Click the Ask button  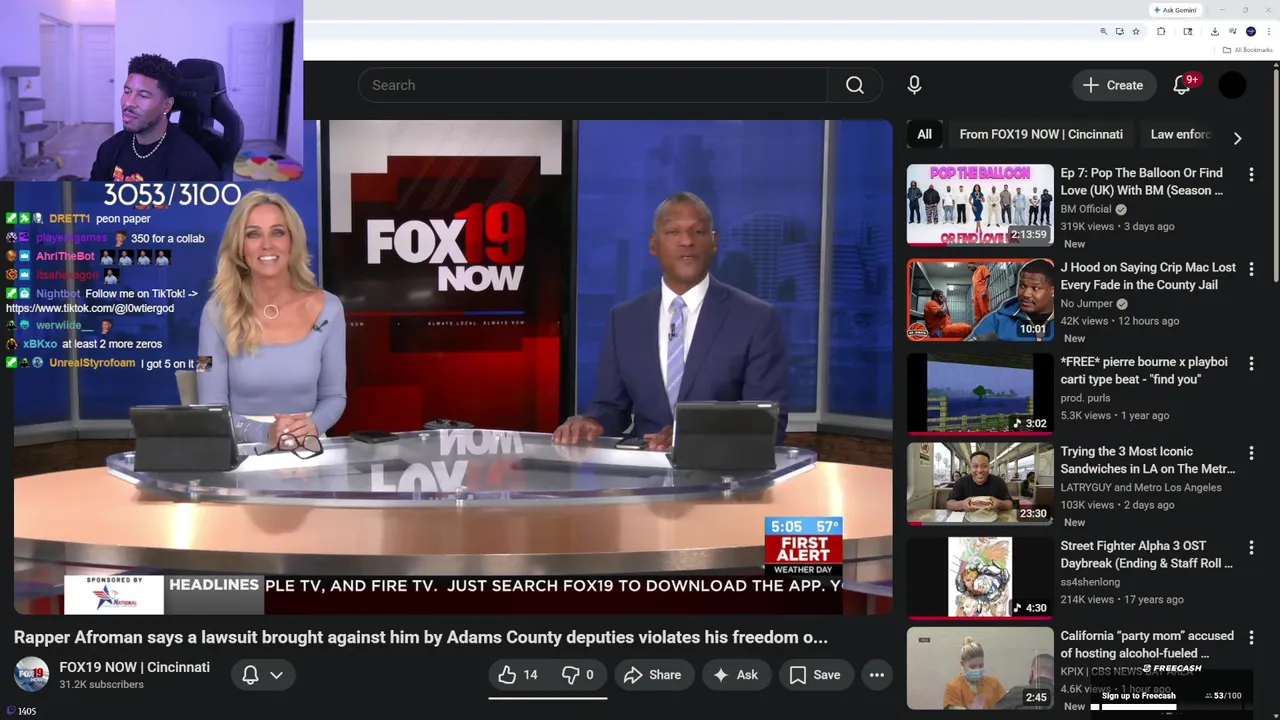[x=735, y=675]
